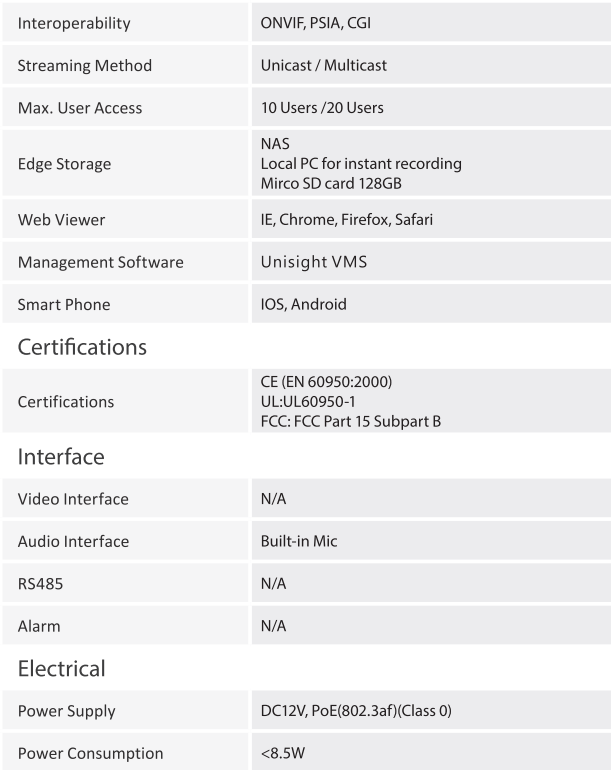Select the Built-in Mic value

[x=299, y=541]
